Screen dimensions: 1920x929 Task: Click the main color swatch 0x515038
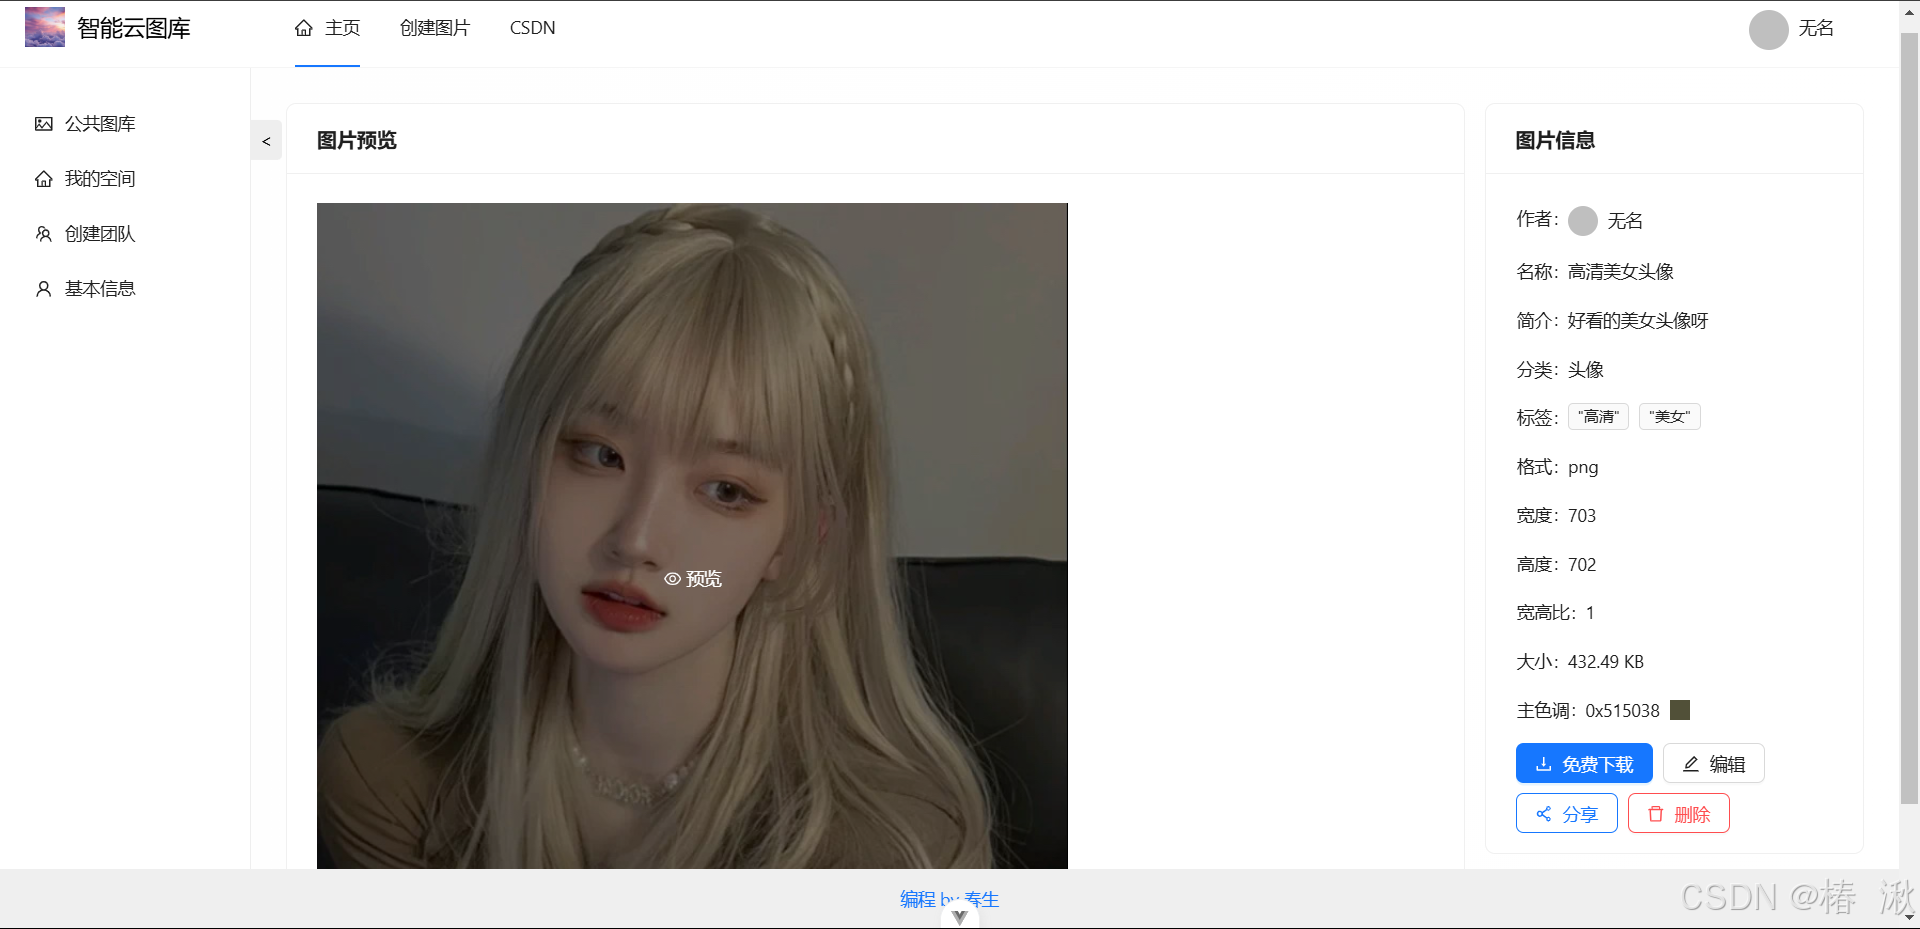point(1680,710)
